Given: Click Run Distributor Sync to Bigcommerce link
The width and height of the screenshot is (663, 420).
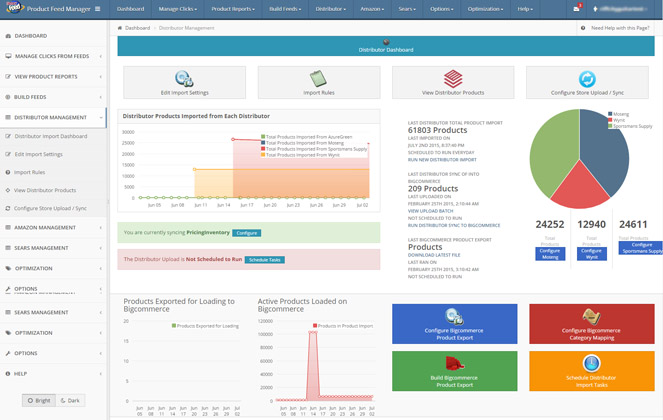Looking at the screenshot, I should (454, 225).
